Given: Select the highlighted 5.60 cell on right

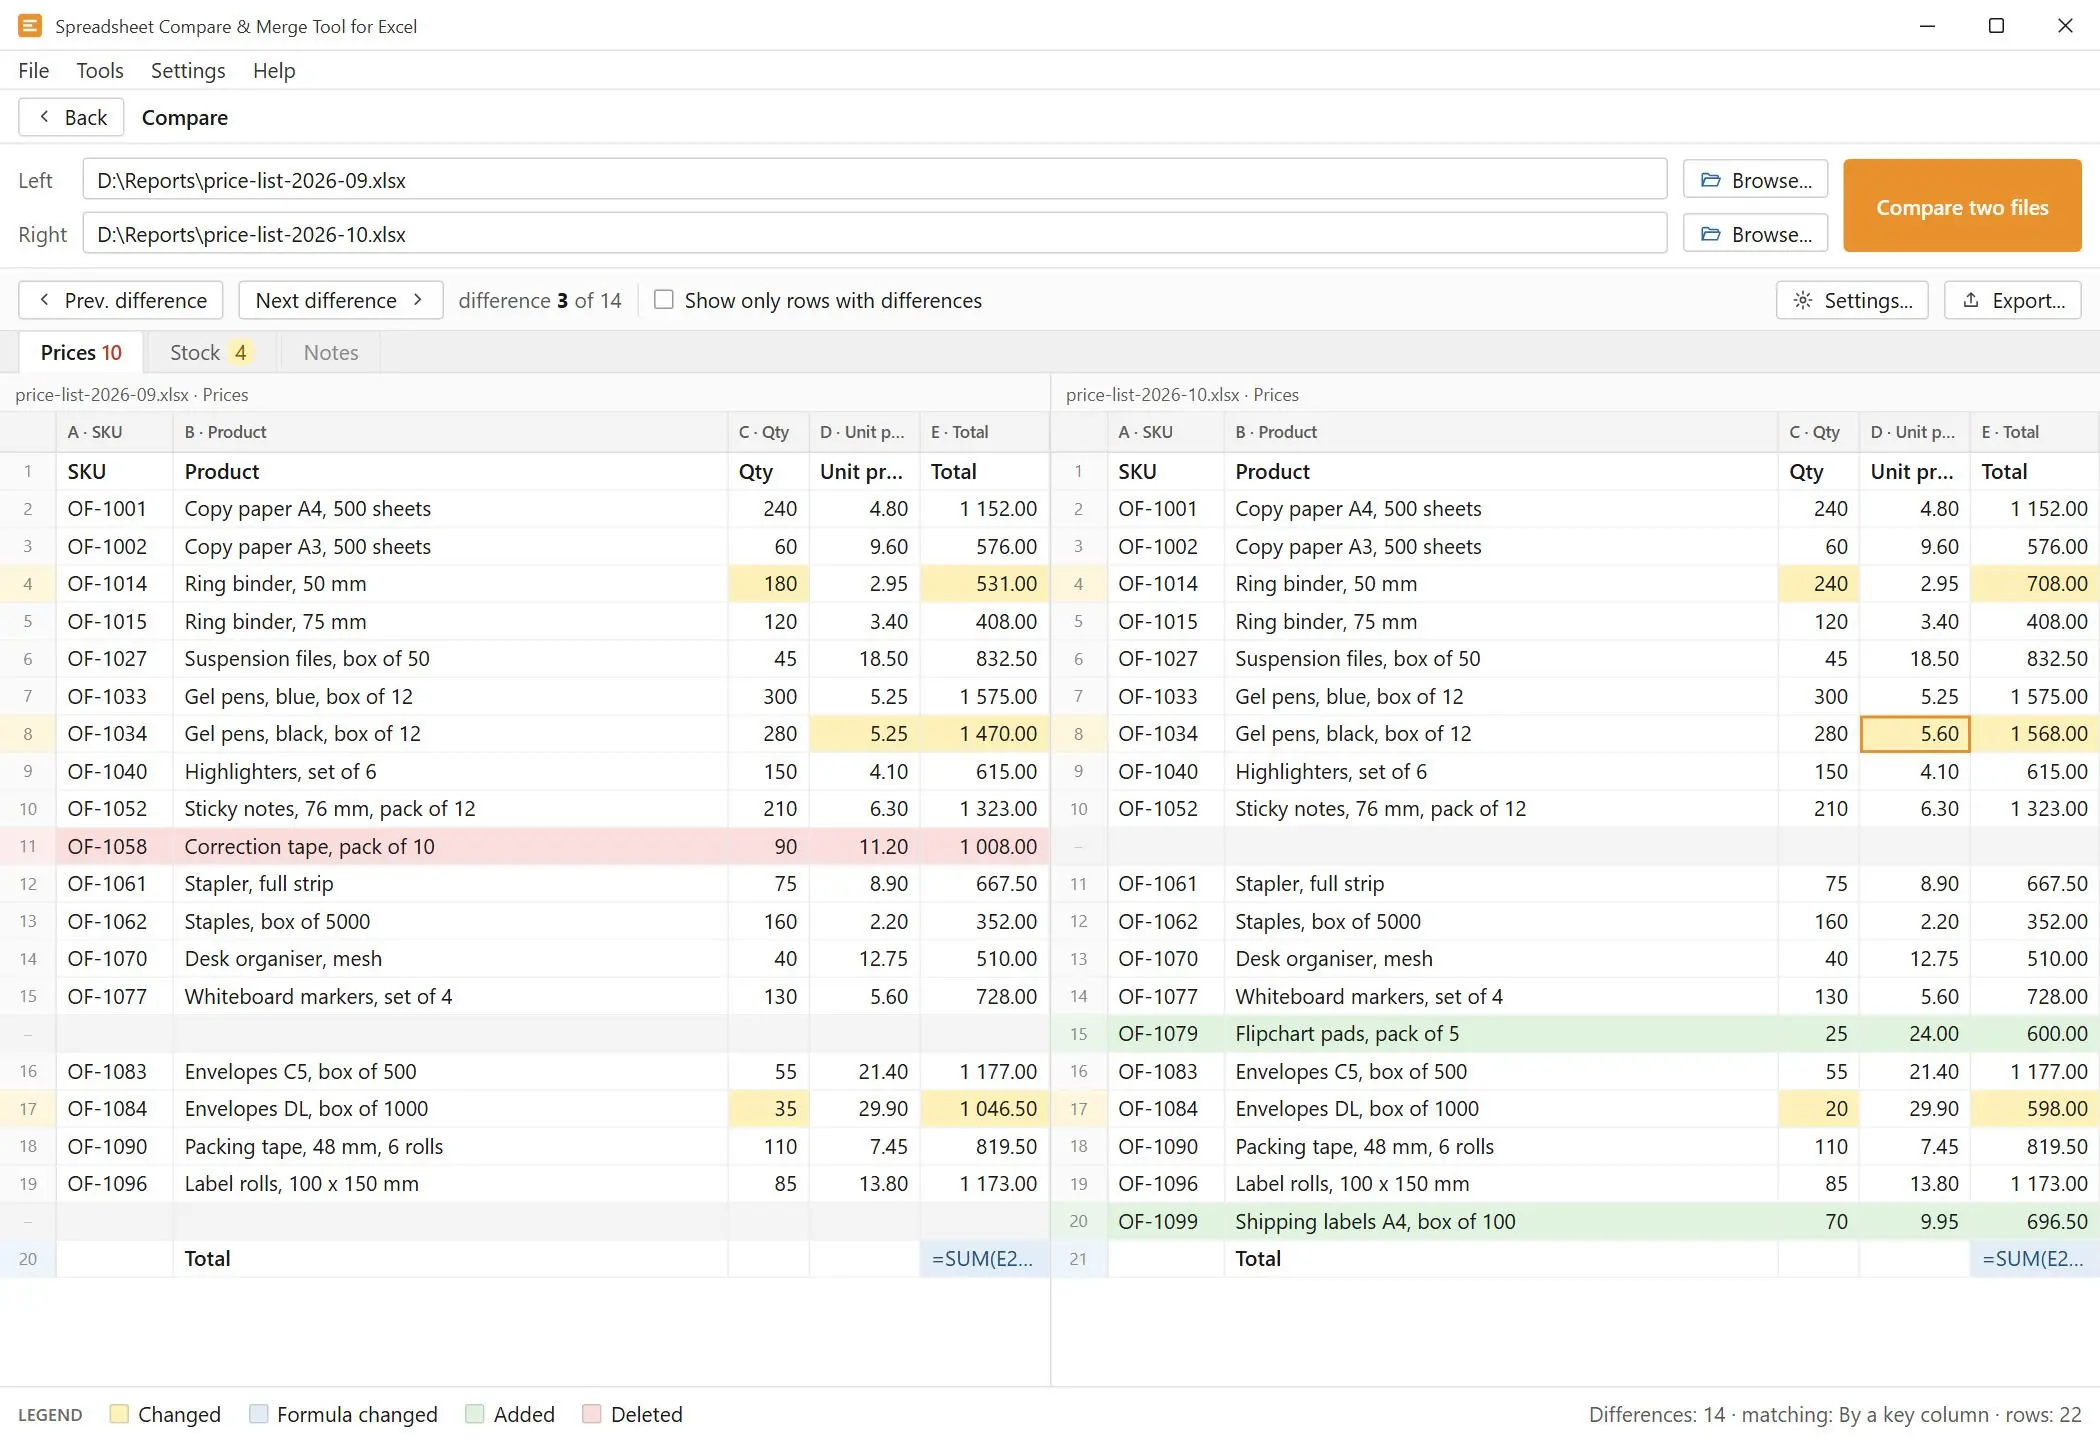Looking at the screenshot, I should pyautogui.click(x=1915, y=734).
